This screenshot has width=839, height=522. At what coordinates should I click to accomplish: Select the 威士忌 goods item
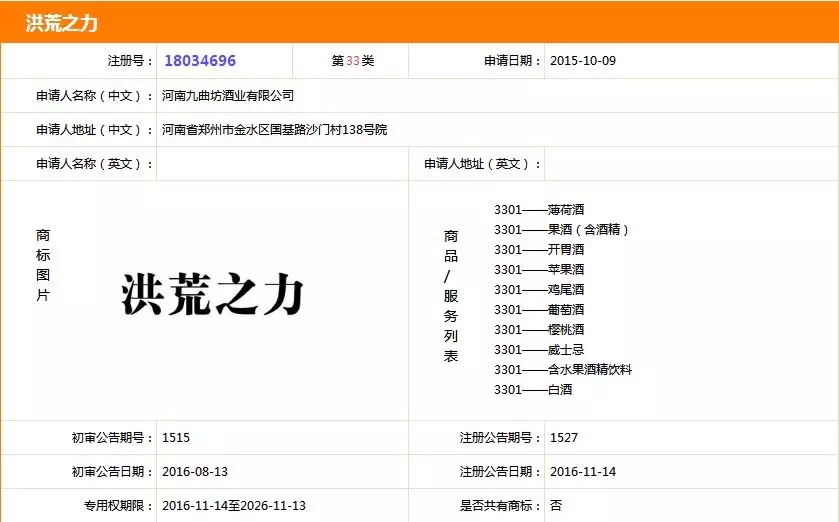[565, 350]
